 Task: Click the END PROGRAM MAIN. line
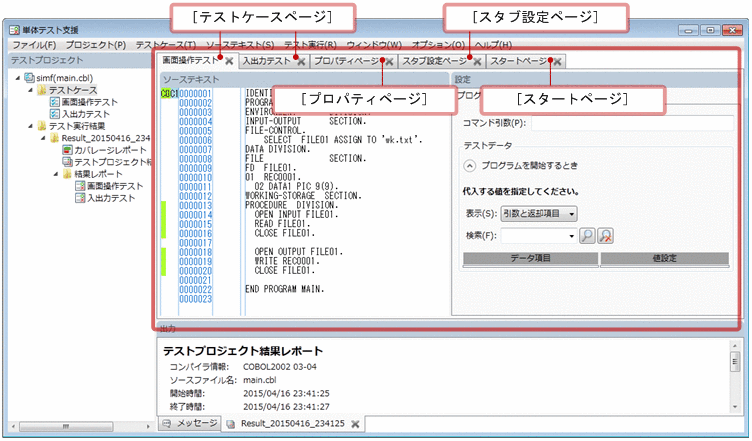(284, 290)
